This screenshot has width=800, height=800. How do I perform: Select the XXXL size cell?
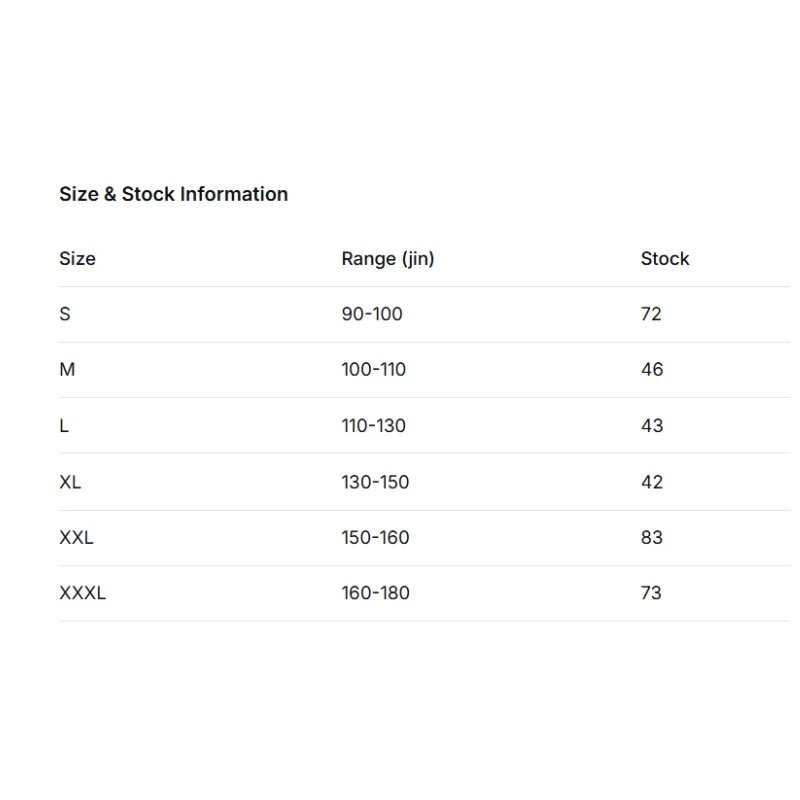tap(82, 593)
